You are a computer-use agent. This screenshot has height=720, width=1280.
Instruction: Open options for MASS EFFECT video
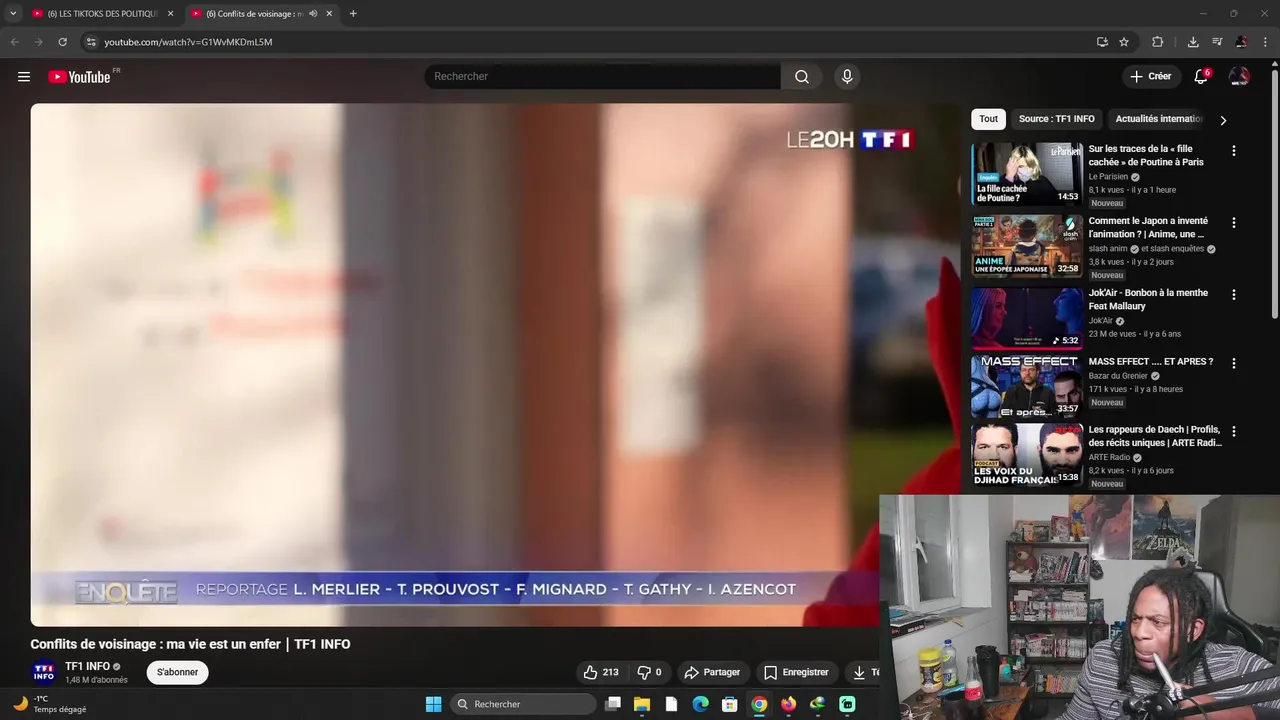(x=1233, y=364)
